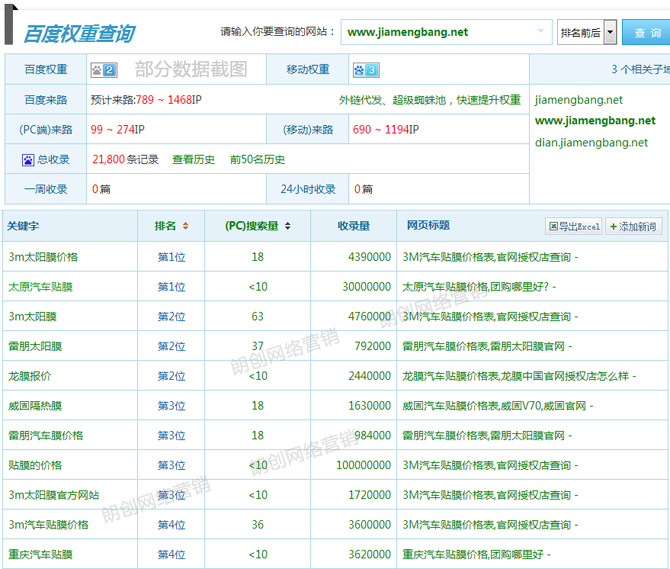Click the 网页标题 column header

click(428, 225)
